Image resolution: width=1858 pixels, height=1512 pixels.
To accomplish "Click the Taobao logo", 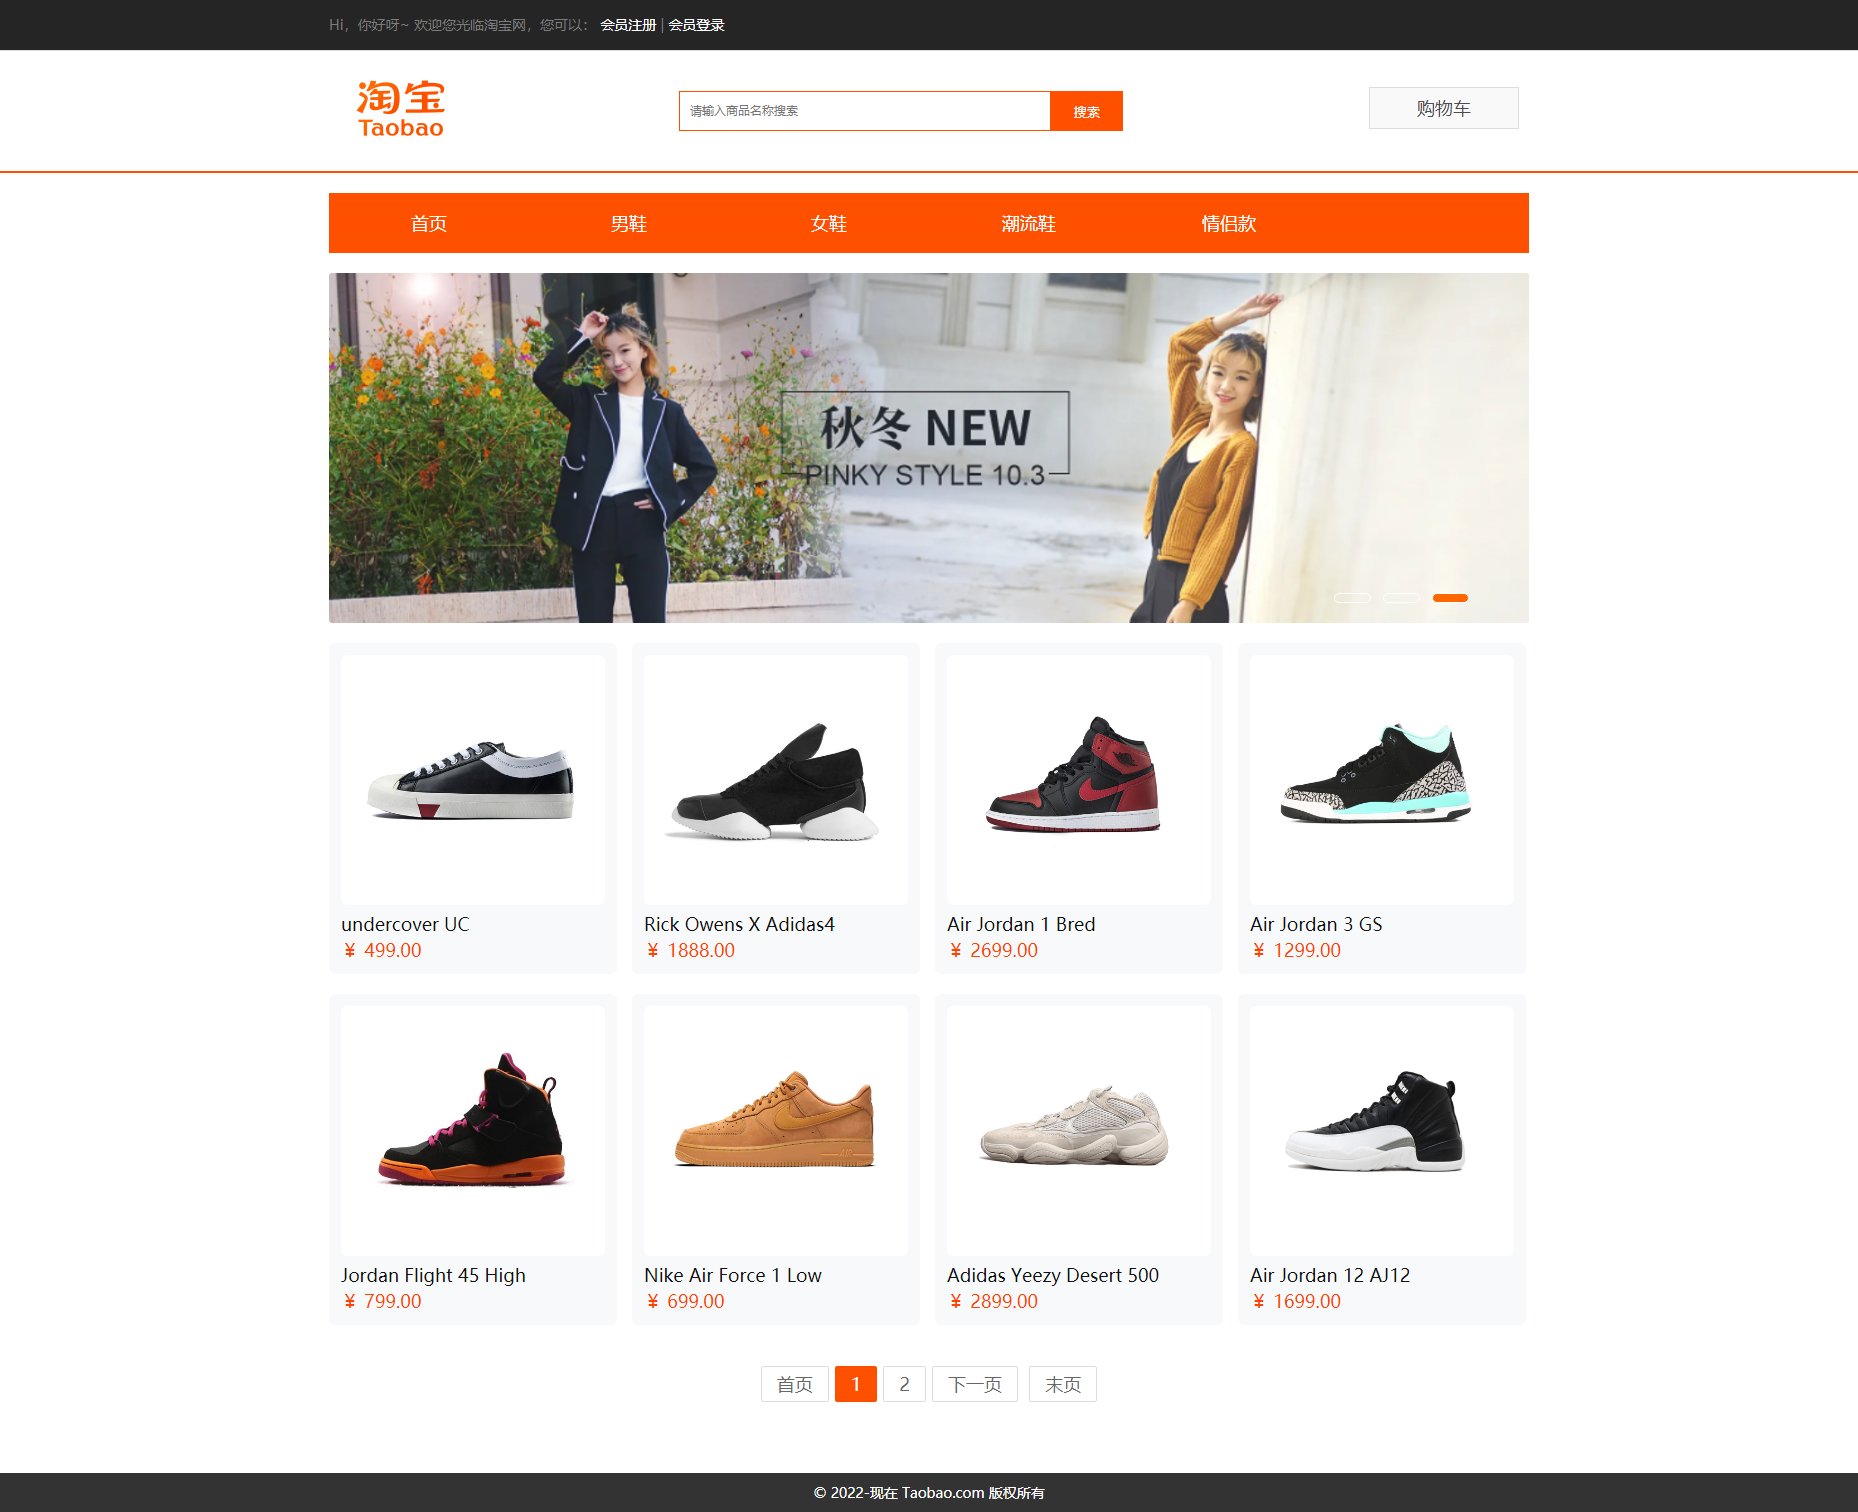I will tap(401, 109).
